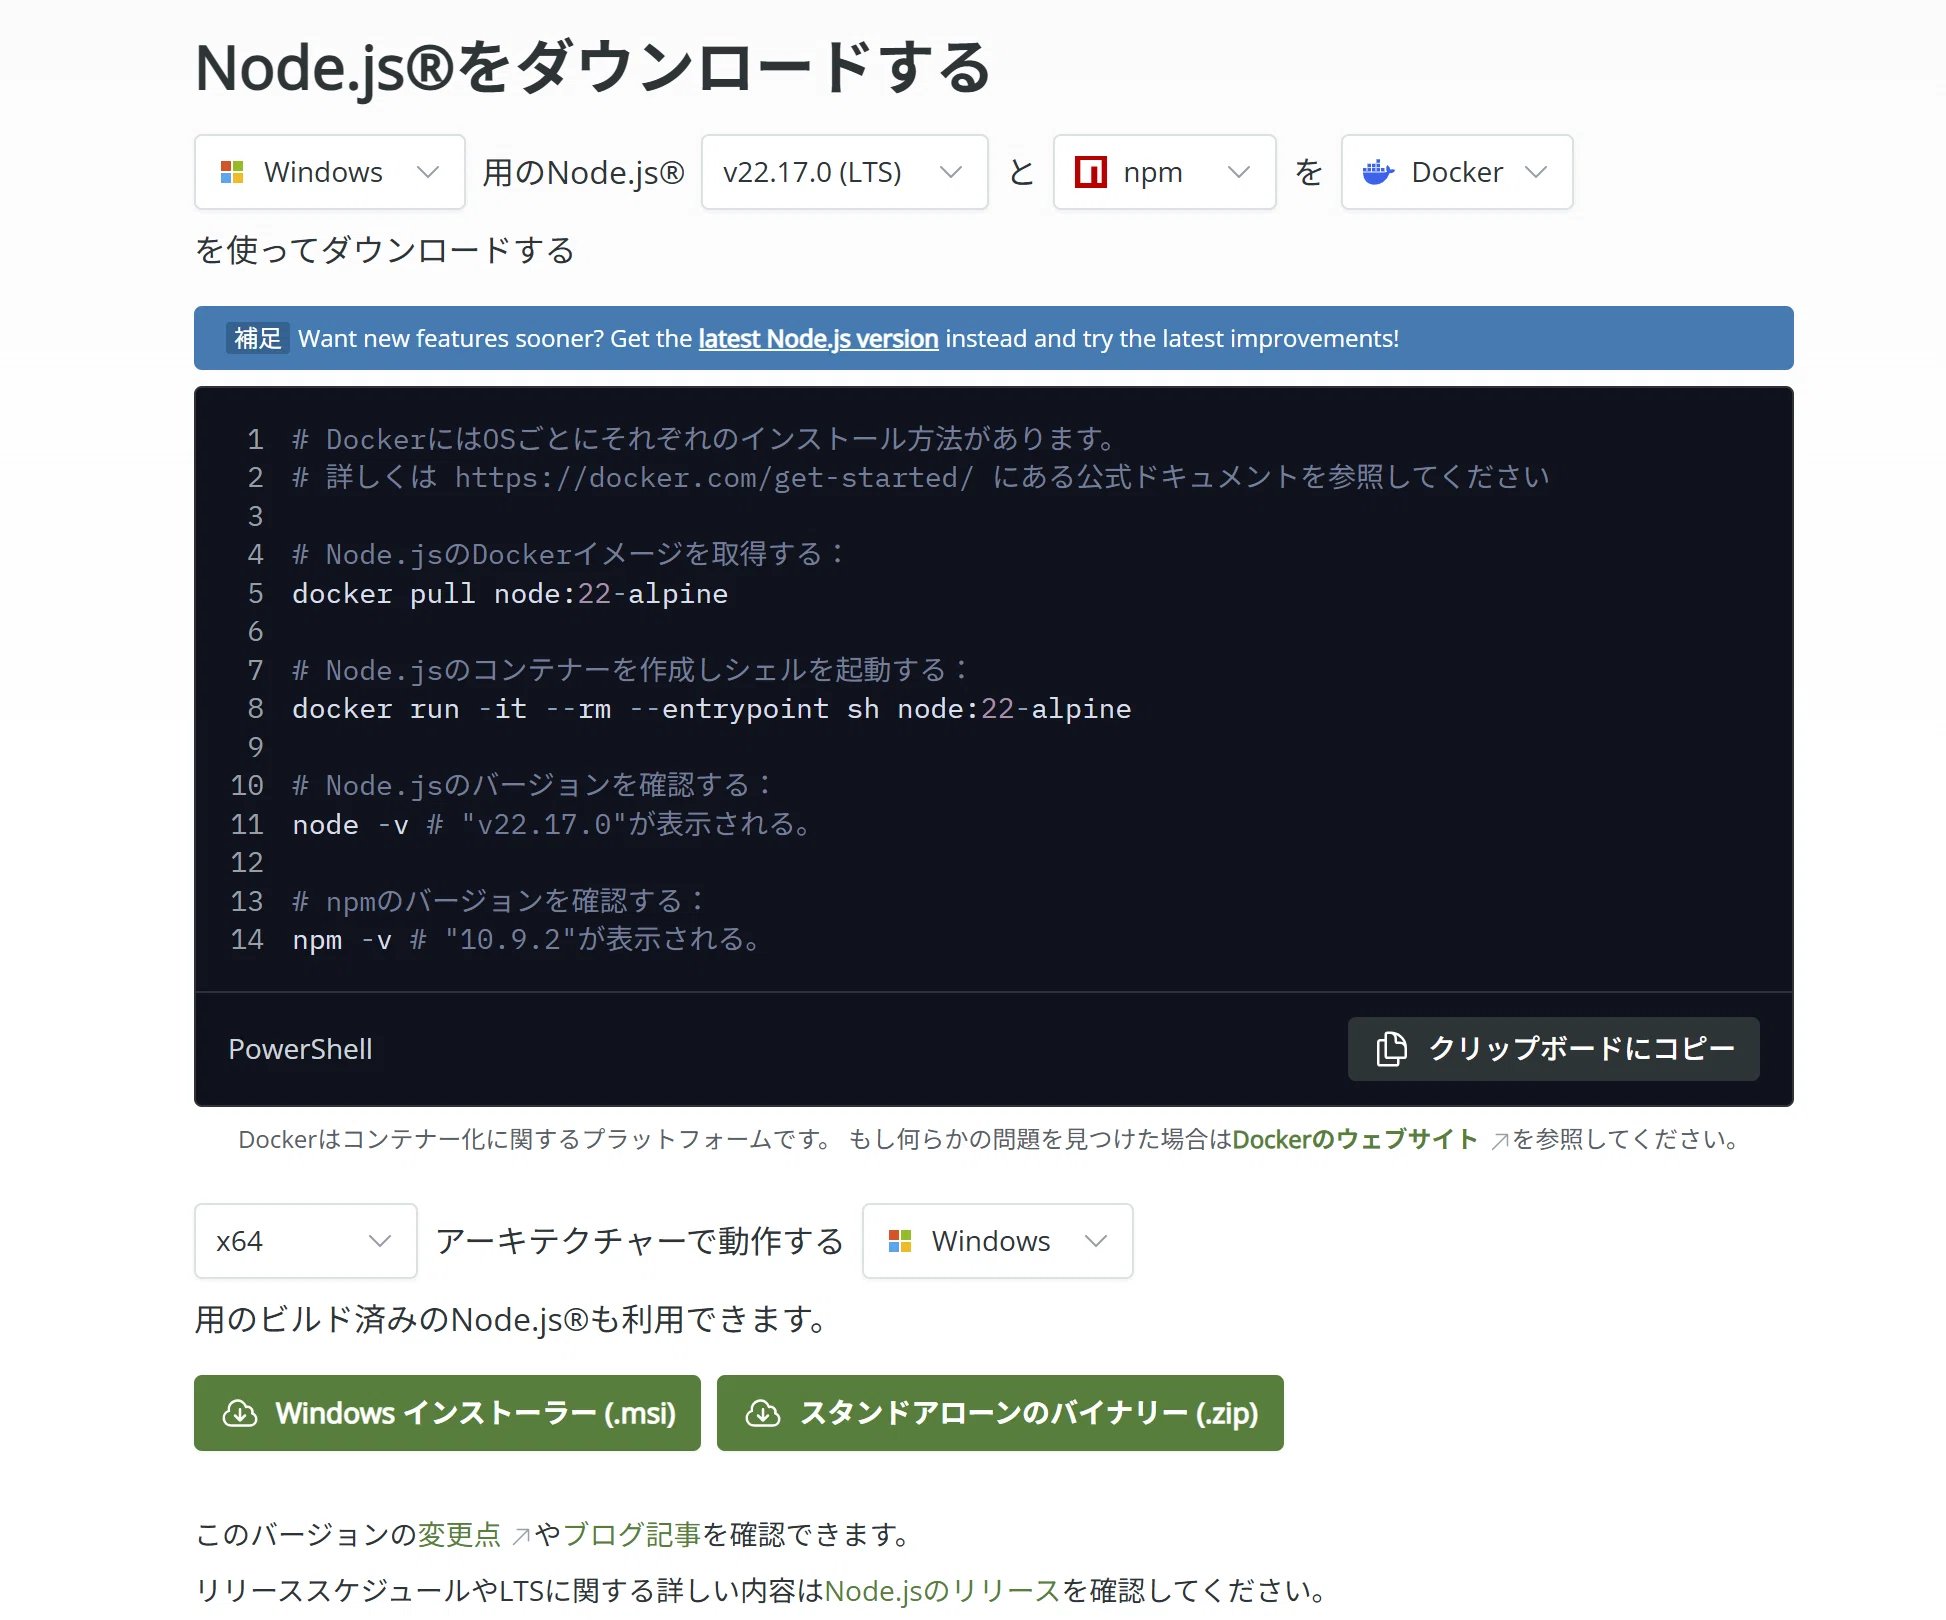Download the Windows インストーラー (.msi)
Viewport: 1946px width, 1620px height.
tap(447, 1413)
